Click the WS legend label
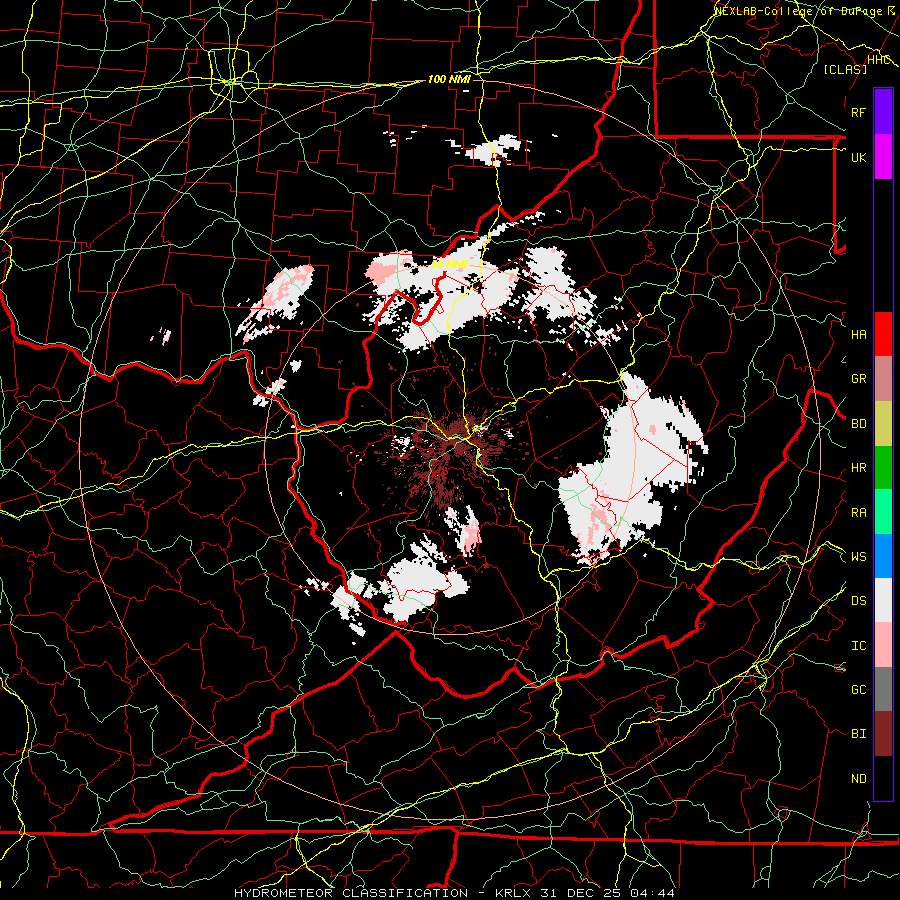The width and height of the screenshot is (900, 900). pos(858,557)
